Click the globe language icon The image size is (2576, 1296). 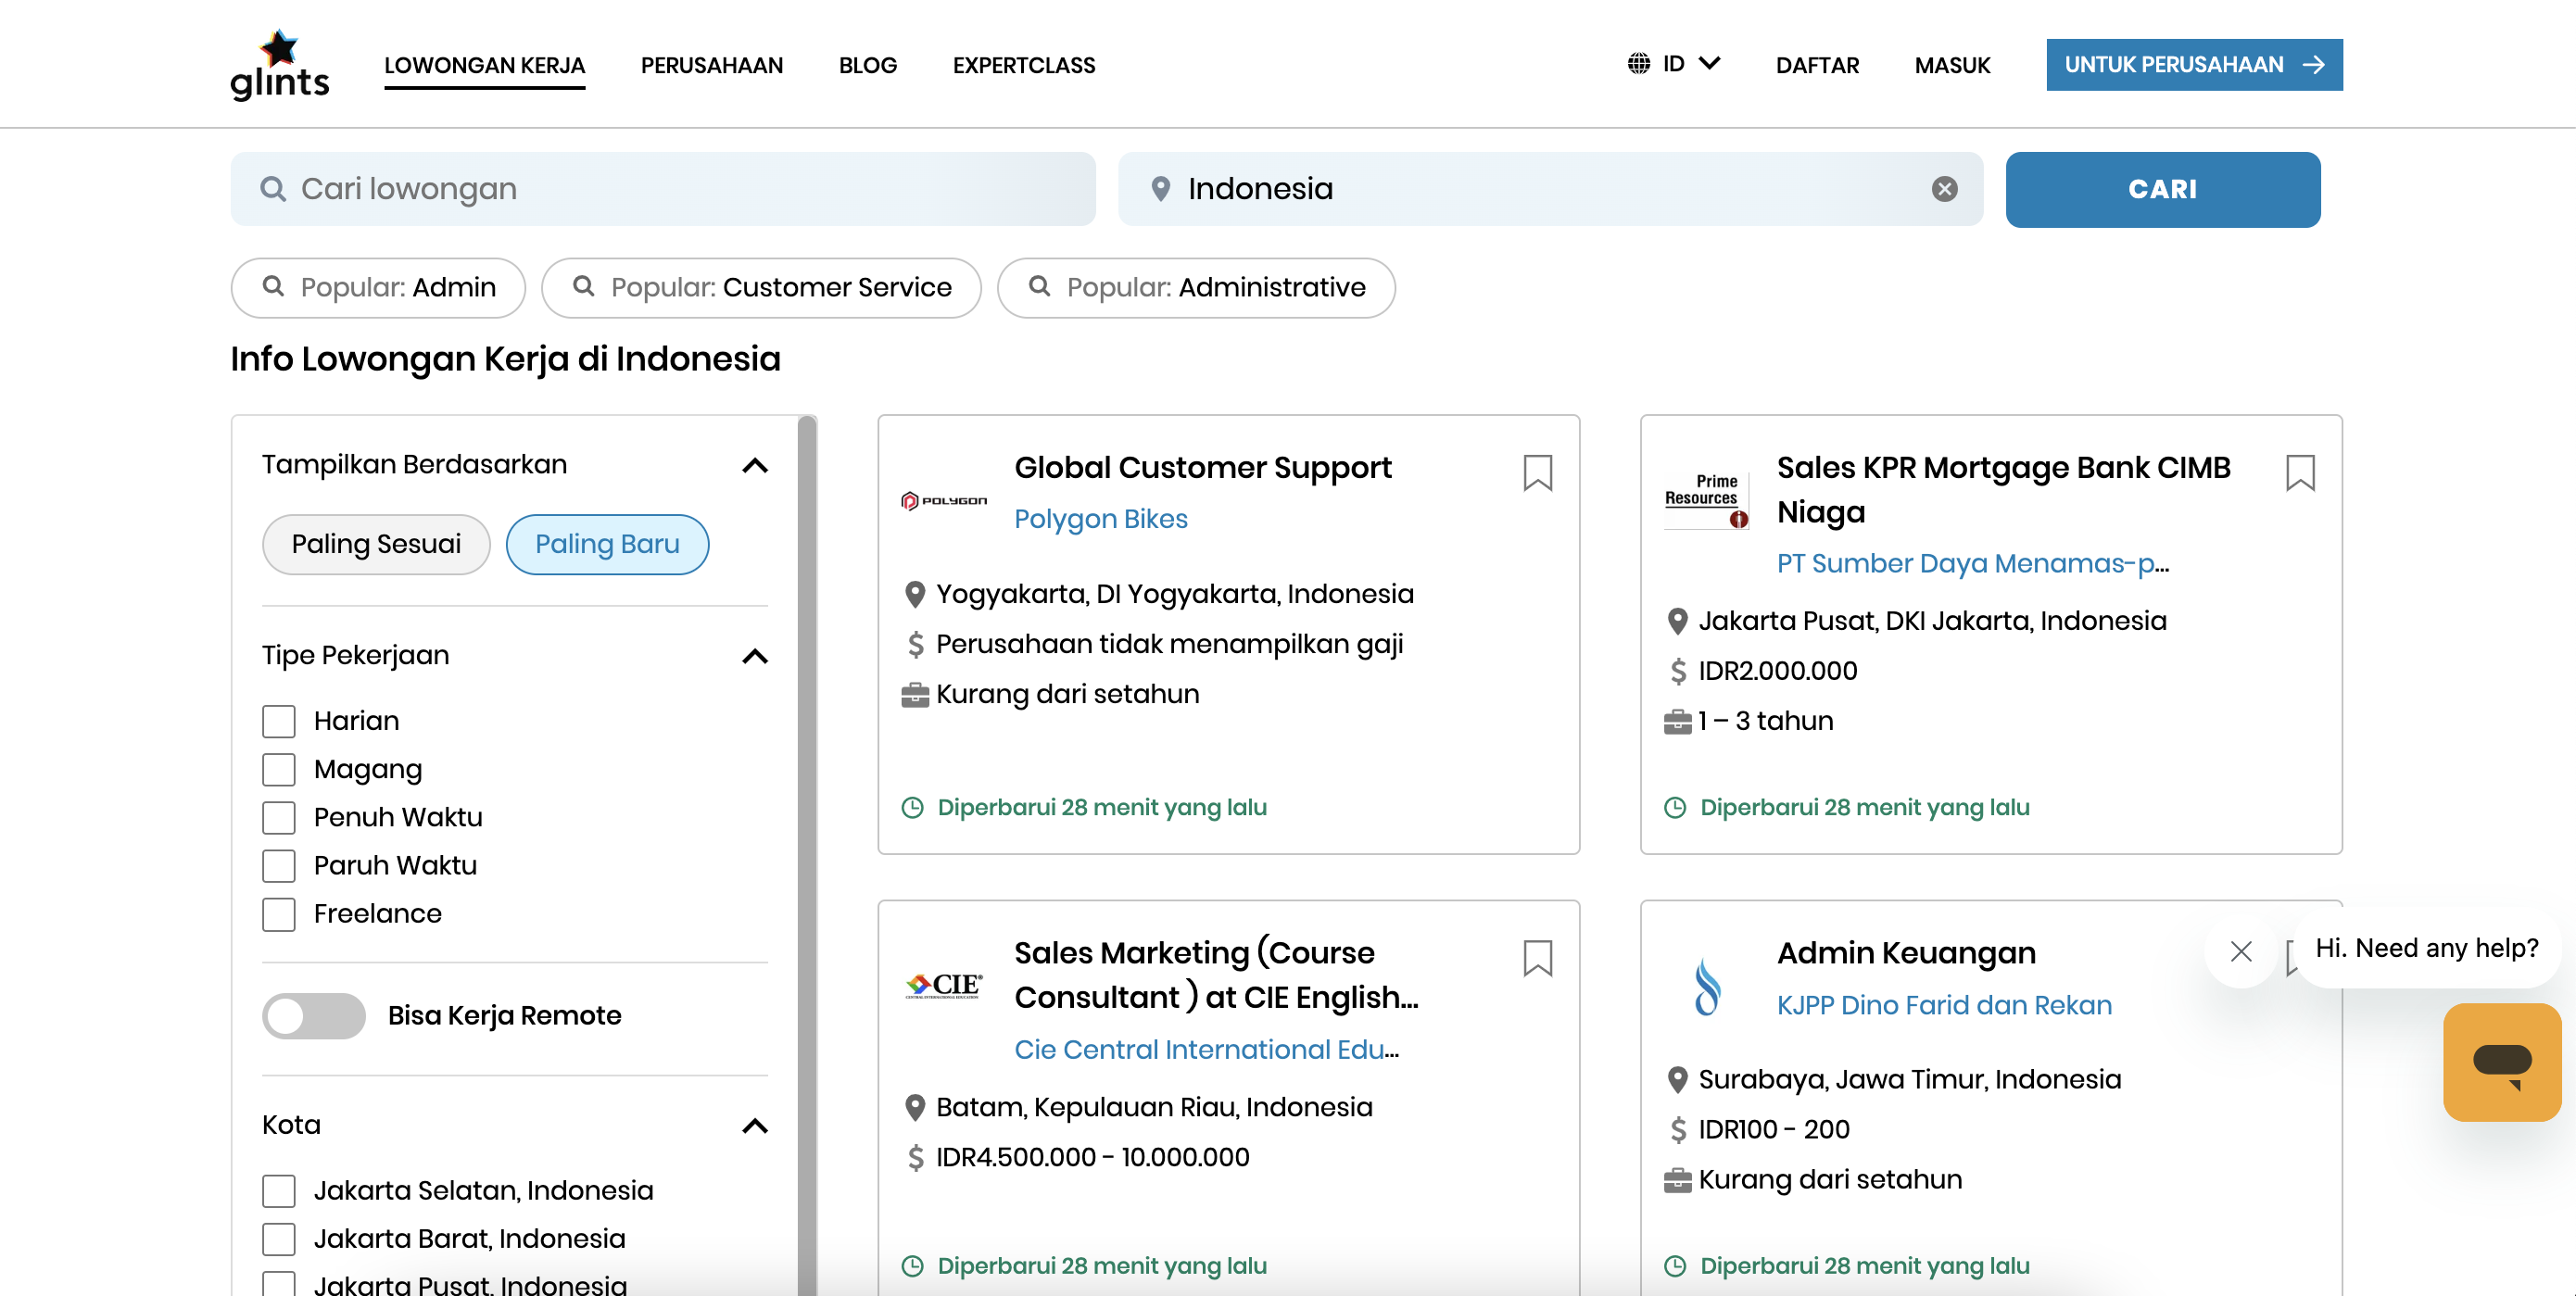click(1638, 64)
